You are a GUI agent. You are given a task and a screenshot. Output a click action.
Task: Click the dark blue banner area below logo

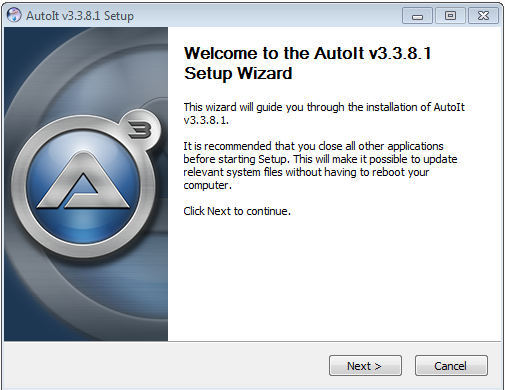click(x=86, y=300)
